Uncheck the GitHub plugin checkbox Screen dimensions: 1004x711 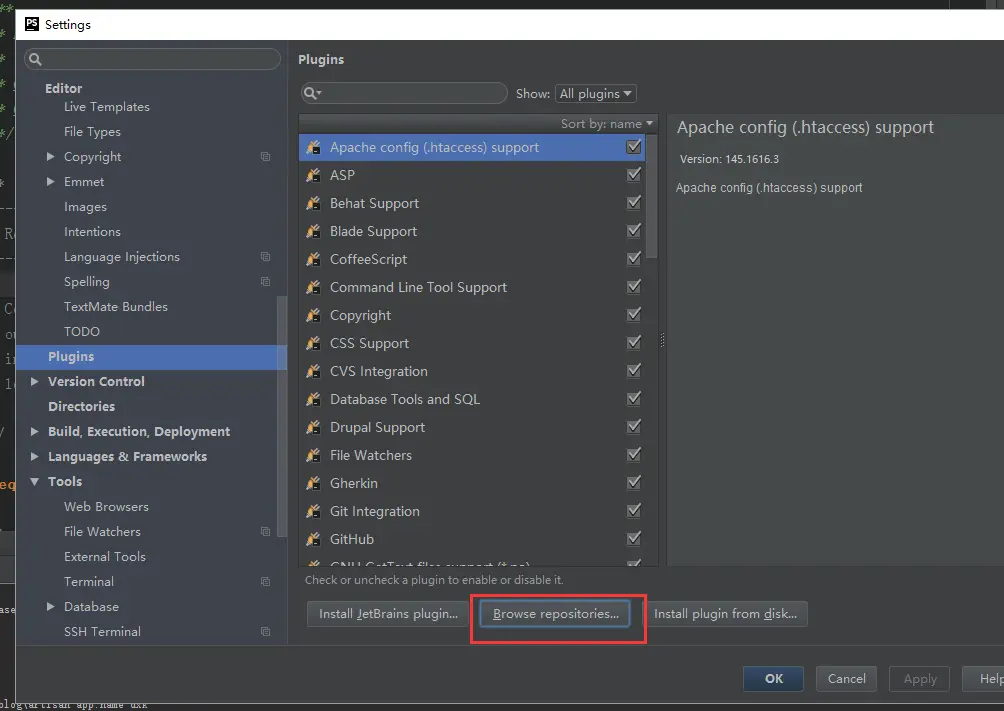pyautogui.click(x=633, y=539)
